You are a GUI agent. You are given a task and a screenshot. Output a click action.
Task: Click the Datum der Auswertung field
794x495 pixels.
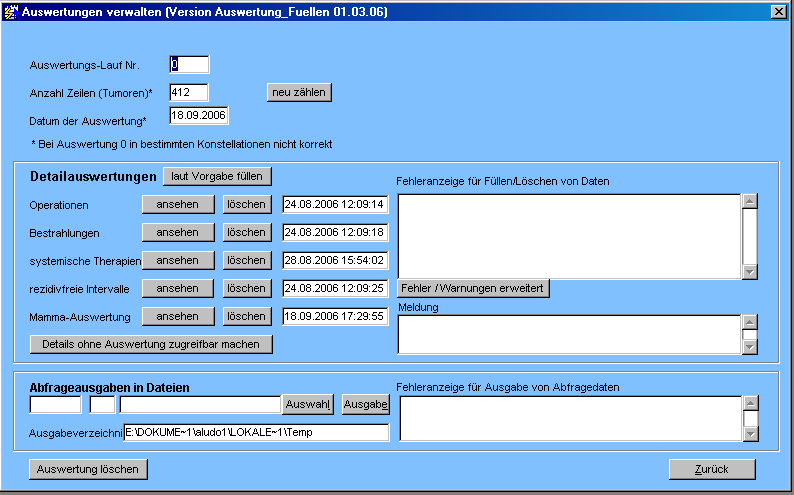pos(199,116)
